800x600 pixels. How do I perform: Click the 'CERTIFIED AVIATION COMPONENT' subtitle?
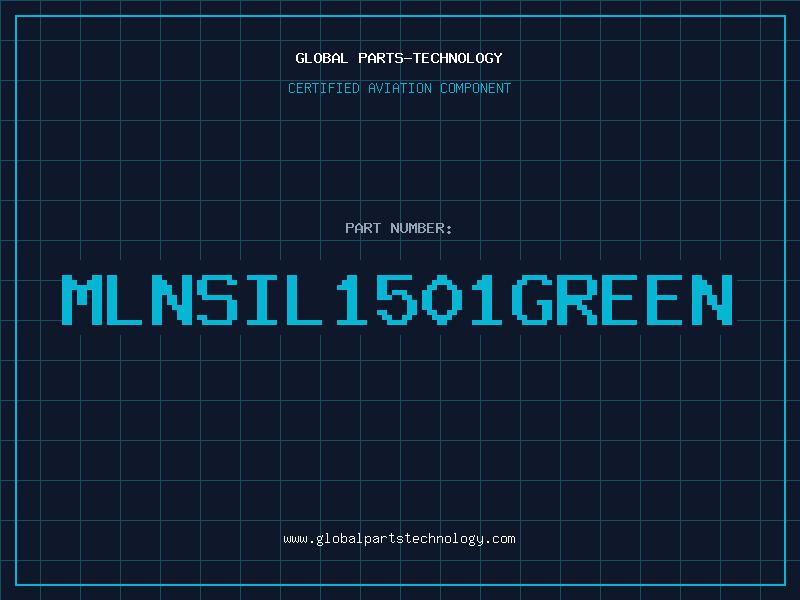point(399,88)
